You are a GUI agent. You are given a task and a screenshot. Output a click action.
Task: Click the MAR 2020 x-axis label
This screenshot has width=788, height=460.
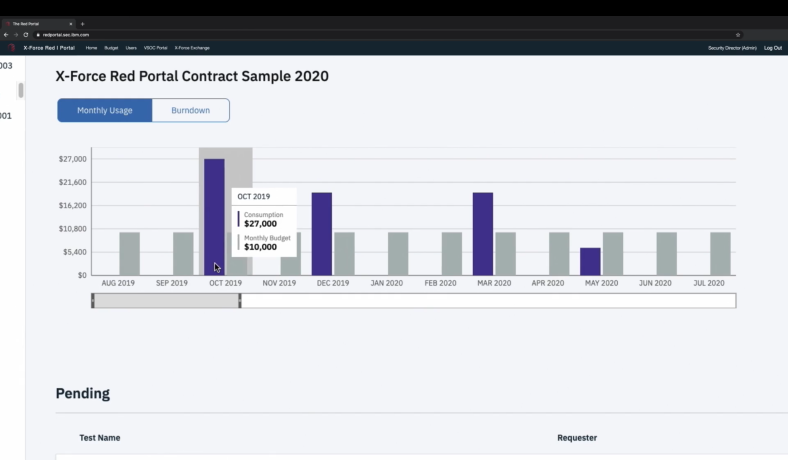click(x=494, y=283)
